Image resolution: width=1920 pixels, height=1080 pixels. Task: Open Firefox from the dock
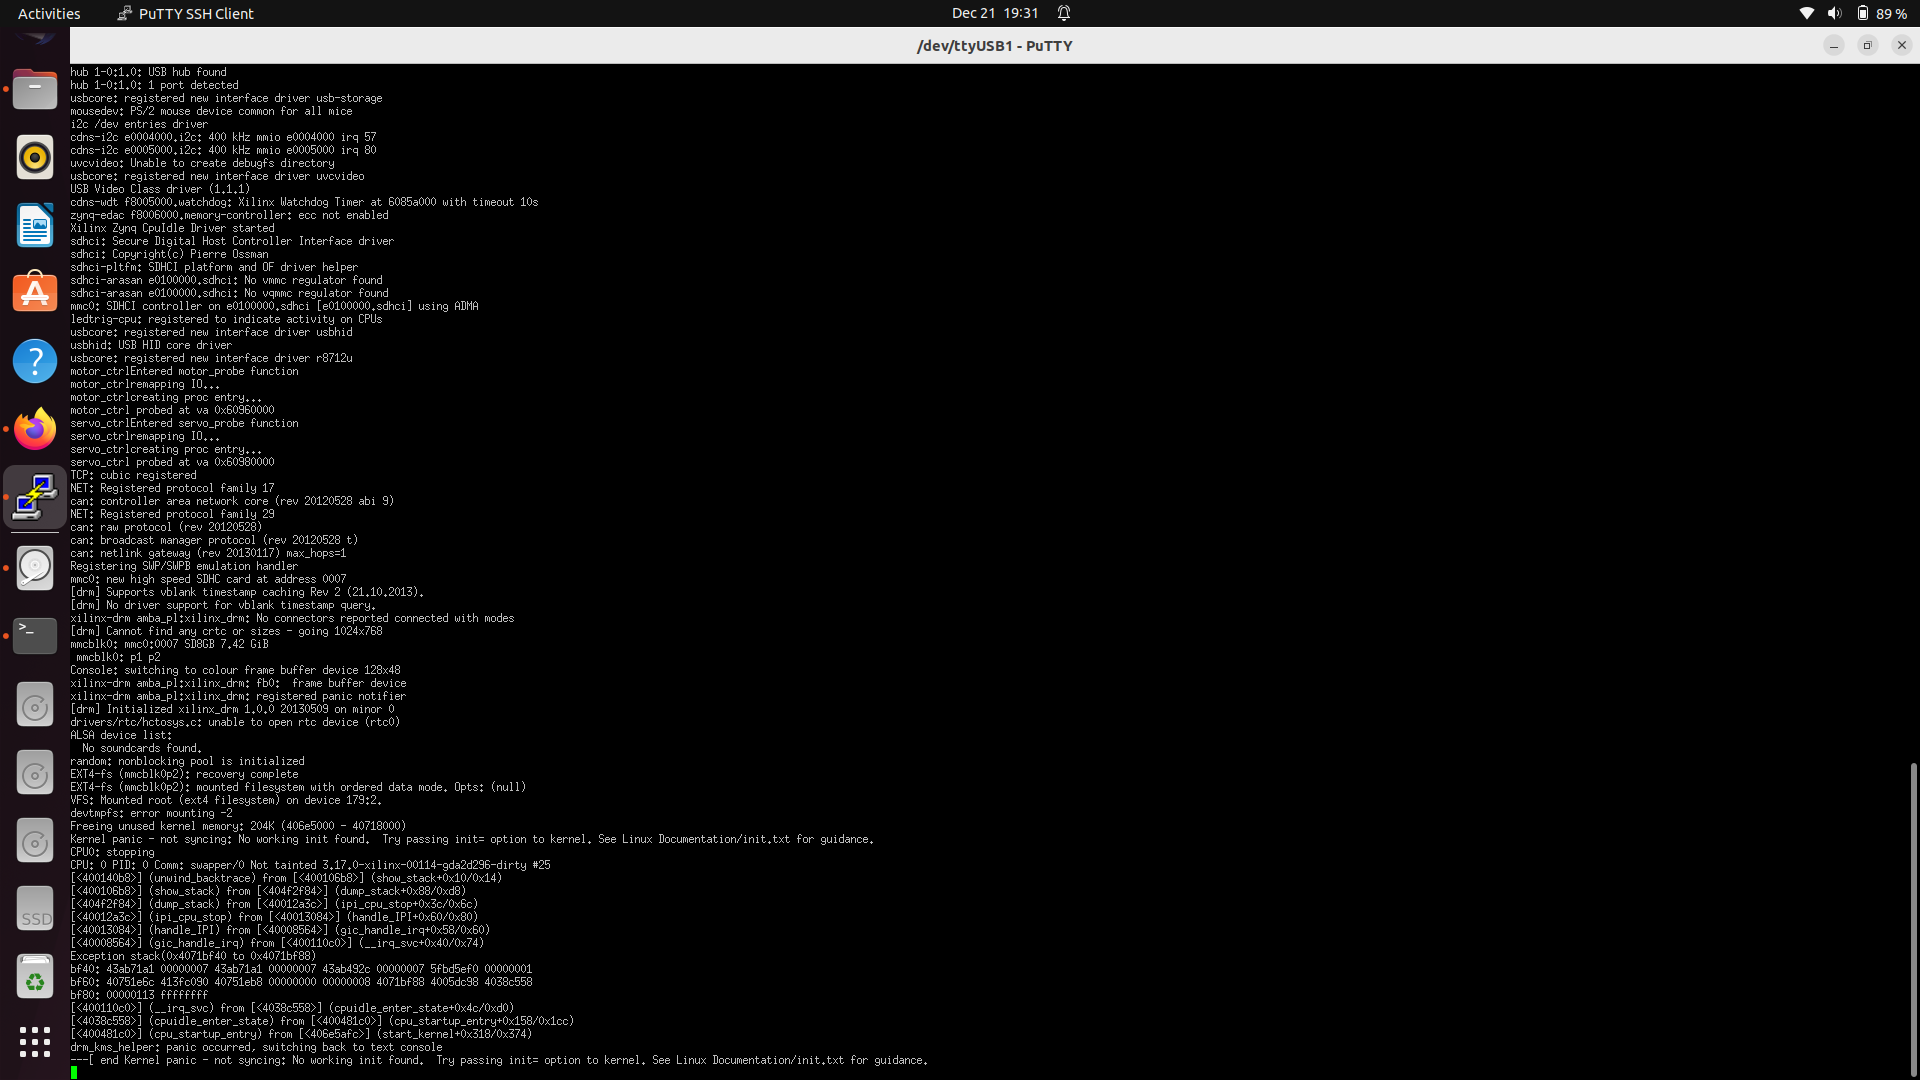[35, 429]
